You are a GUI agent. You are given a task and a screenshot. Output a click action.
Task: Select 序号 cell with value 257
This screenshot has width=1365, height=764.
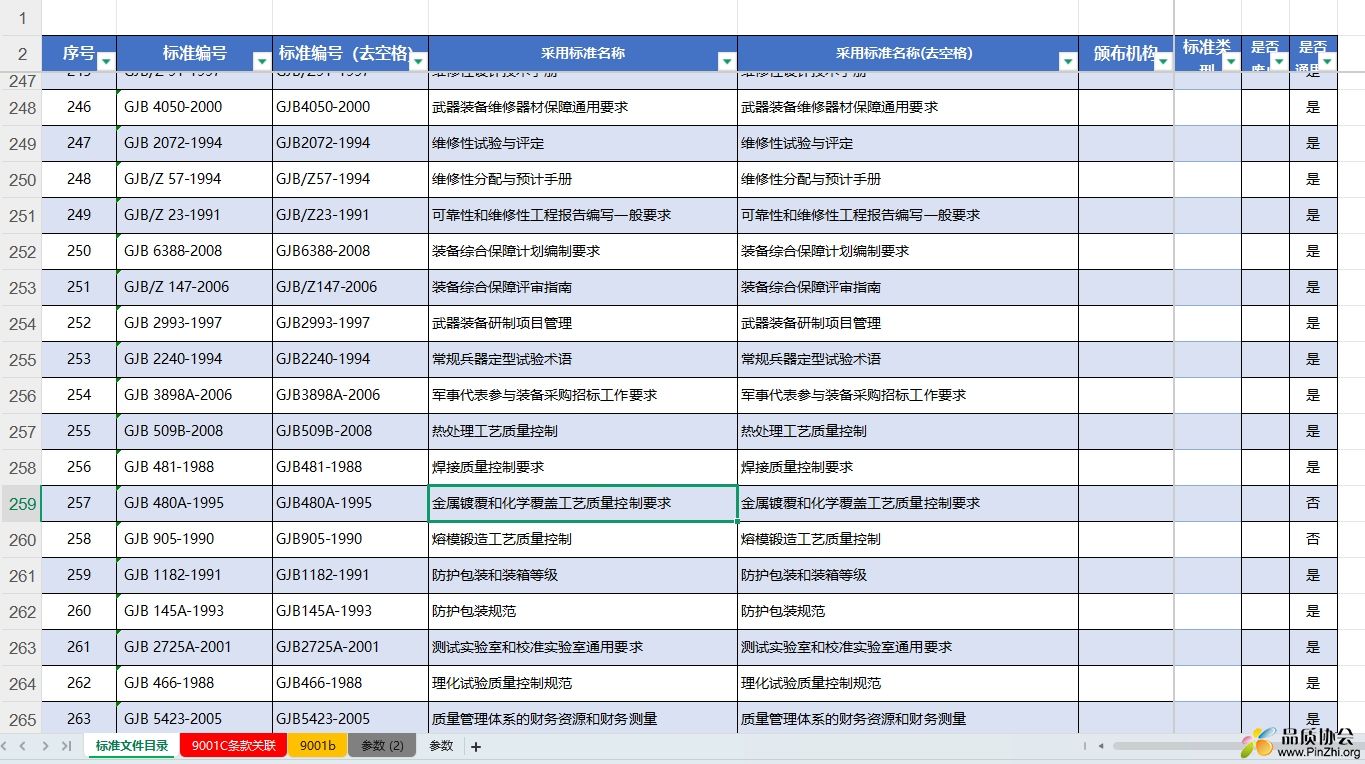pos(79,503)
